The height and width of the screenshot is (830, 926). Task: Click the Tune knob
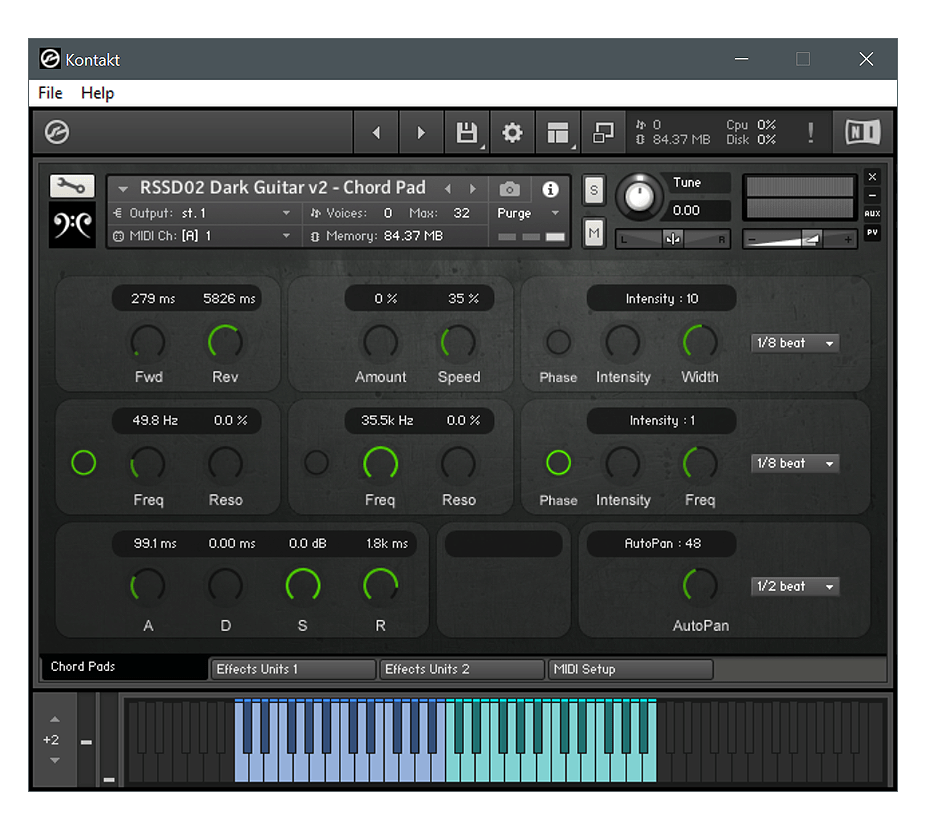639,197
